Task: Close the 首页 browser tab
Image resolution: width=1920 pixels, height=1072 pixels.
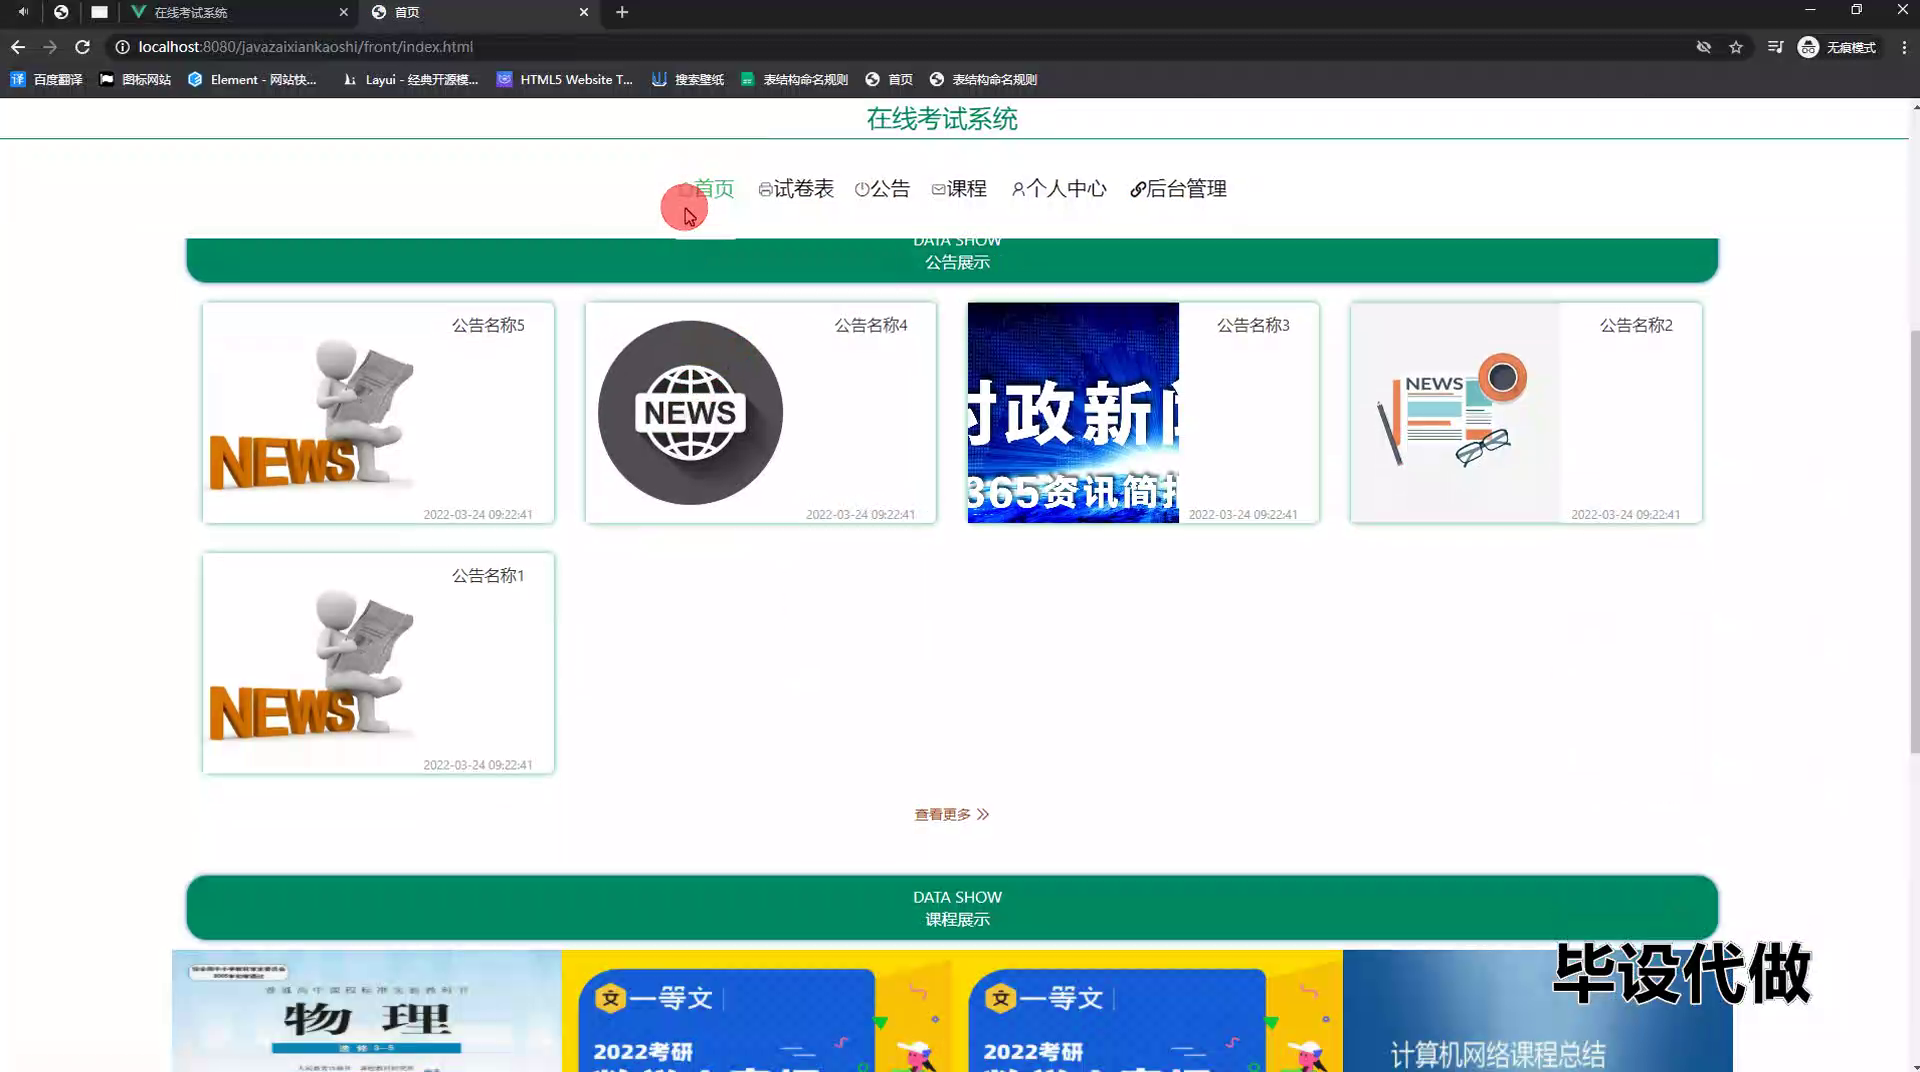Action: [x=584, y=12]
